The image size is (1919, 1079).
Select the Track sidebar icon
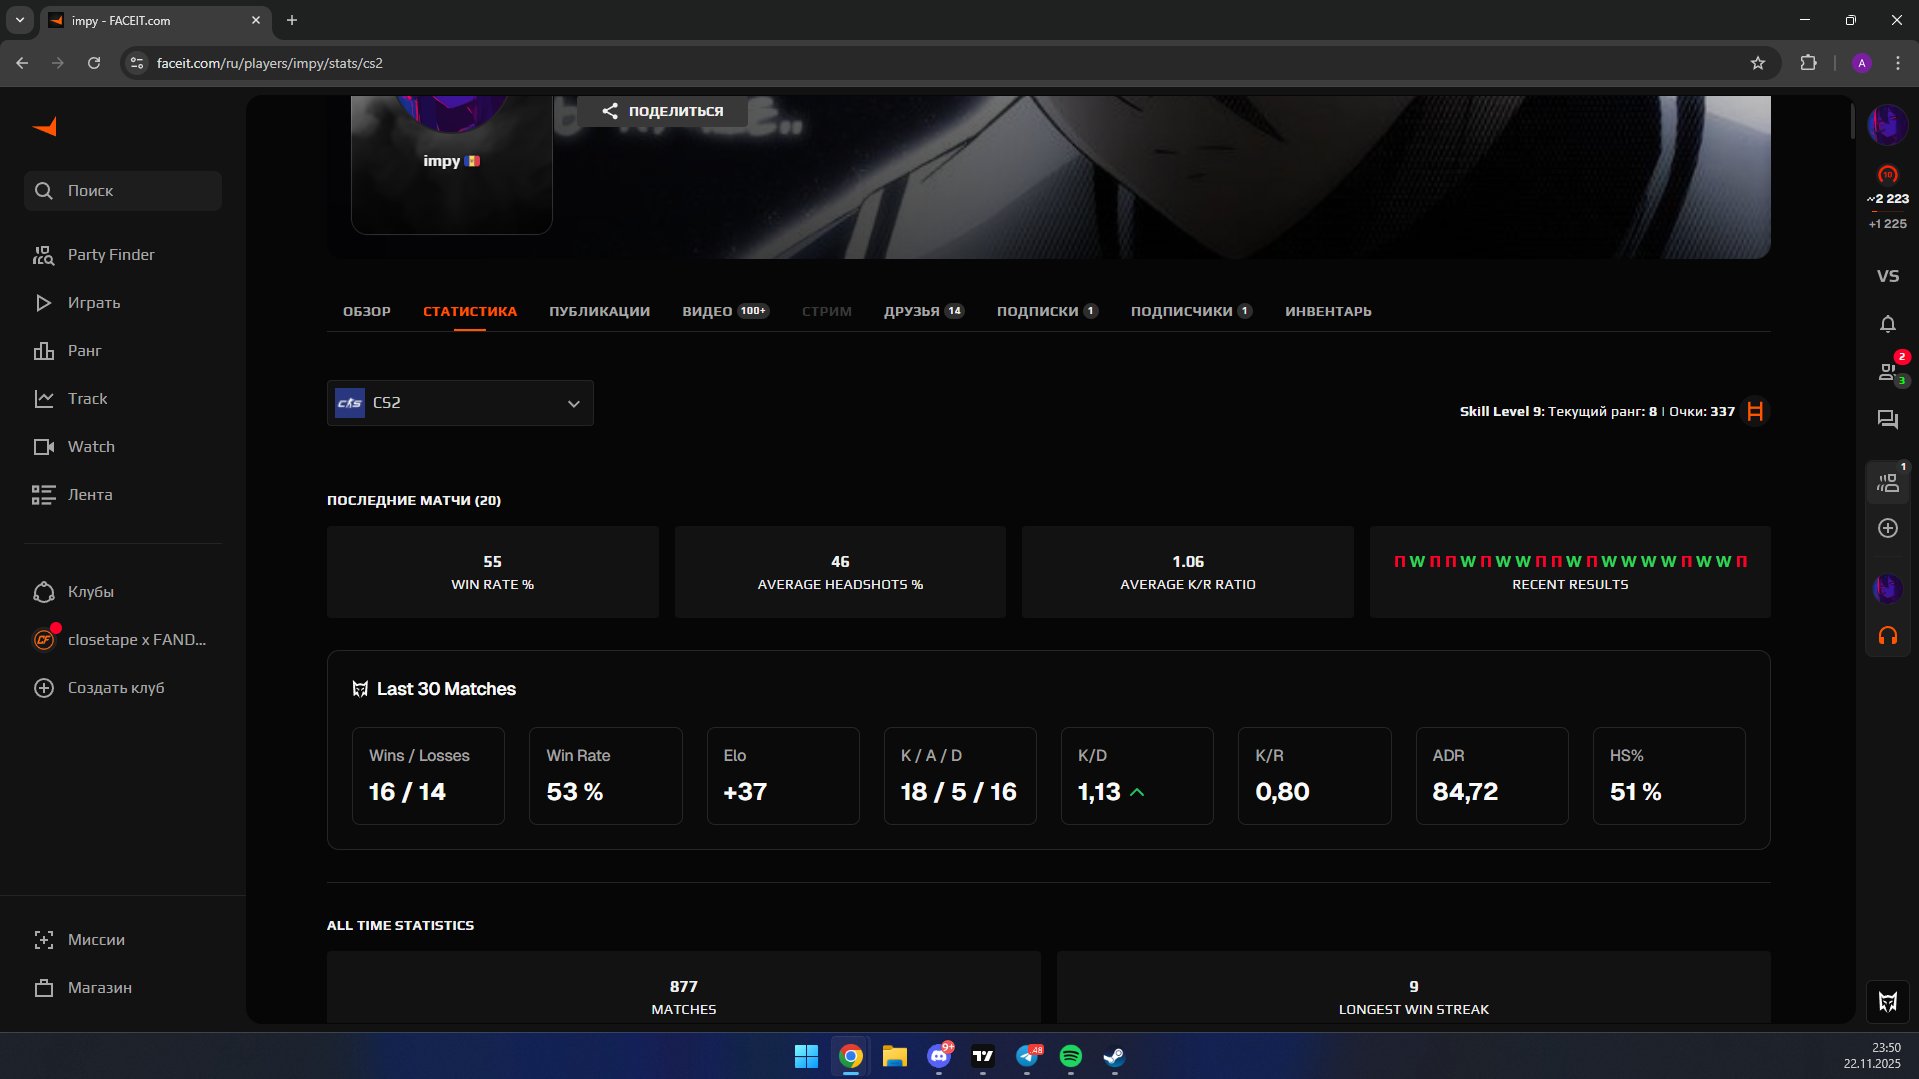tap(88, 398)
